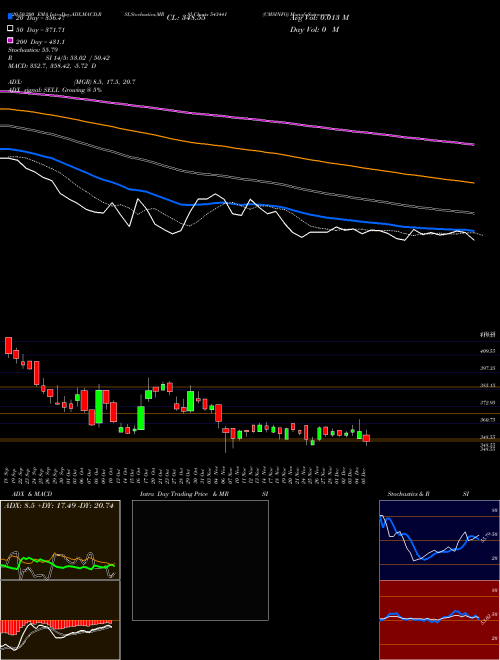
Task: Click the first red candlestick at 18 Sep
Action: coord(8,346)
